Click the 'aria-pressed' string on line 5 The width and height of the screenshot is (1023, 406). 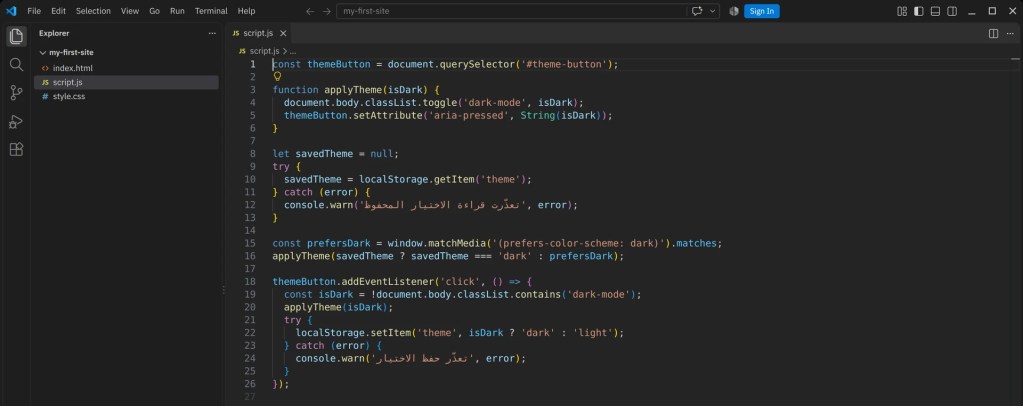[469, 116]
